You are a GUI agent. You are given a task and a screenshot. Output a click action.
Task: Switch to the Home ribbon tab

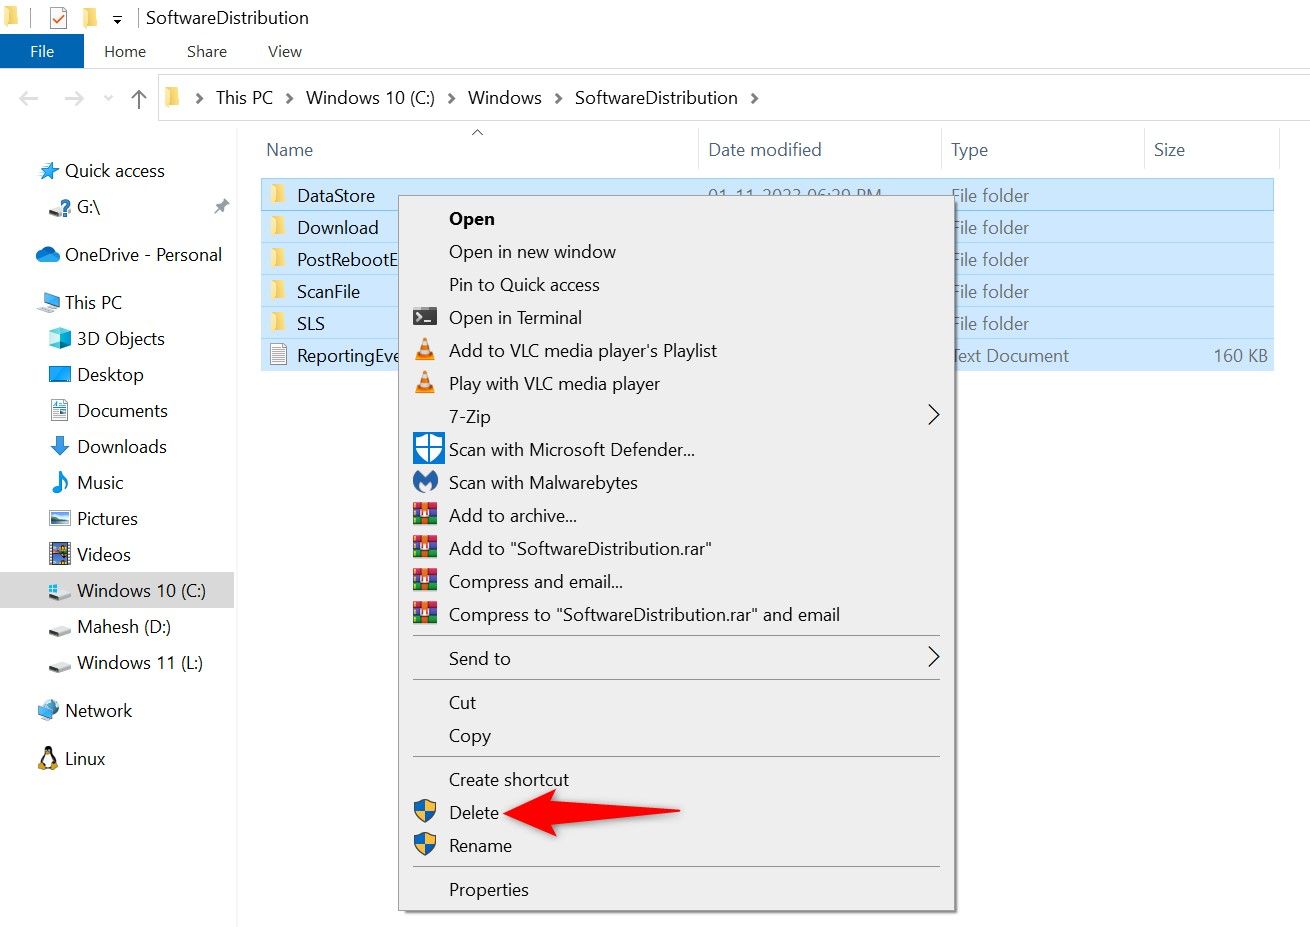tap(125, 51)
